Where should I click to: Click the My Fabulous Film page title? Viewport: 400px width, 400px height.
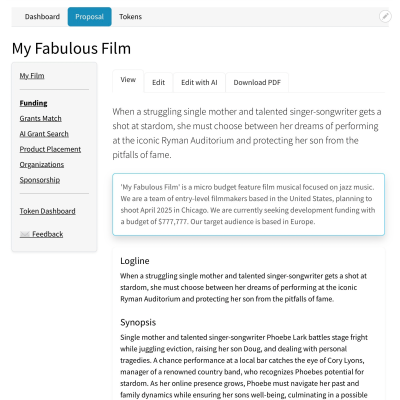71,48
